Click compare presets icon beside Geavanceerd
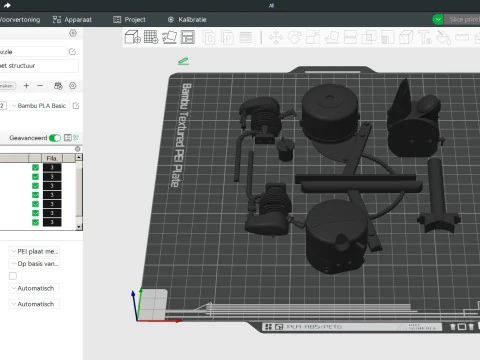The width and height of the screenshot is (480, 360). click(68, 138)
